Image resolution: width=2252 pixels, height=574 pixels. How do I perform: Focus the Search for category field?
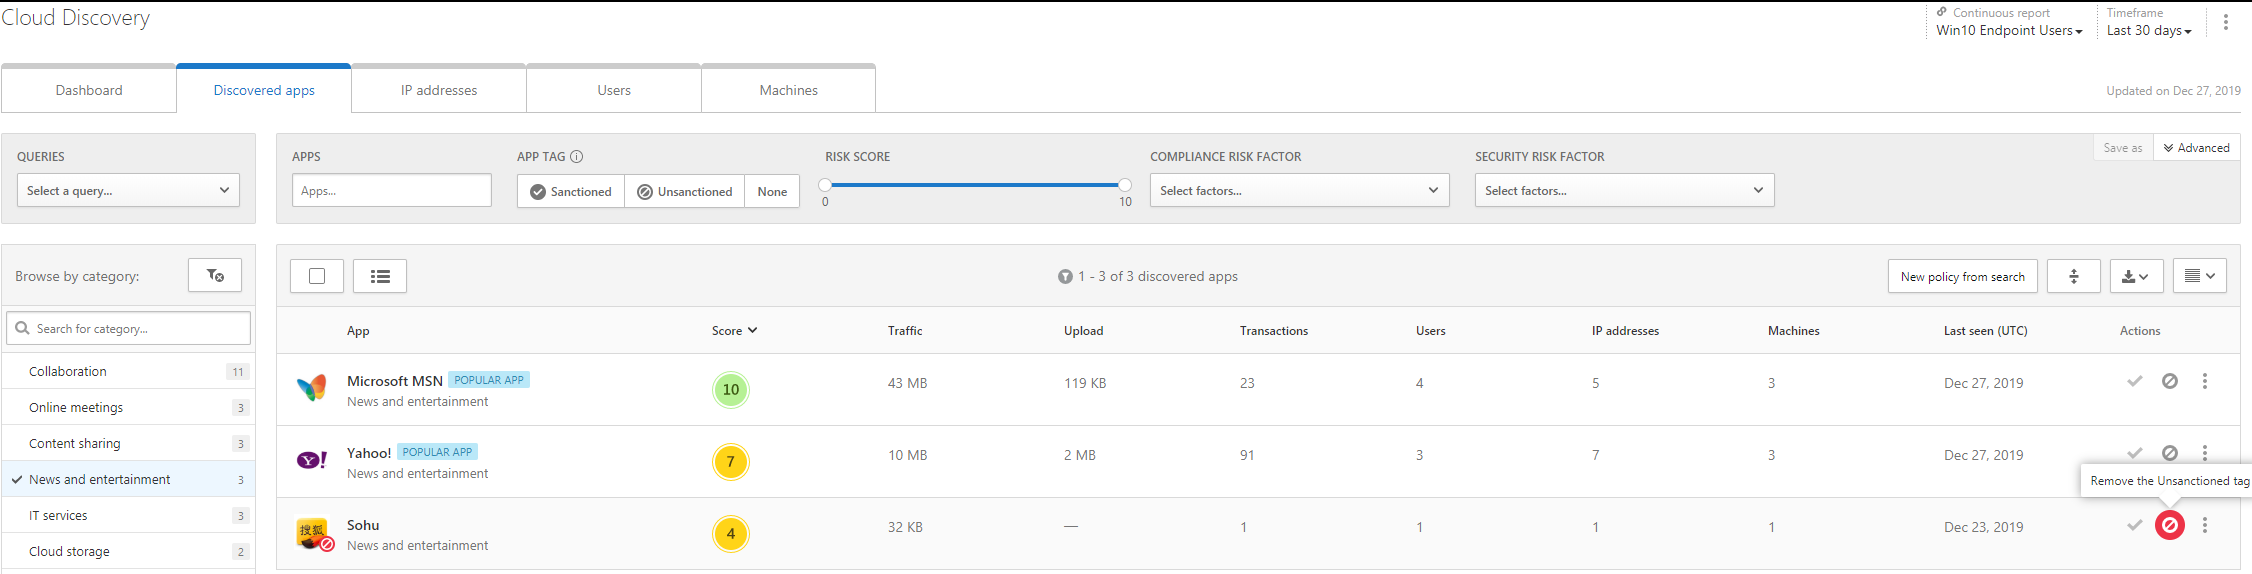[x=128, y=328]
